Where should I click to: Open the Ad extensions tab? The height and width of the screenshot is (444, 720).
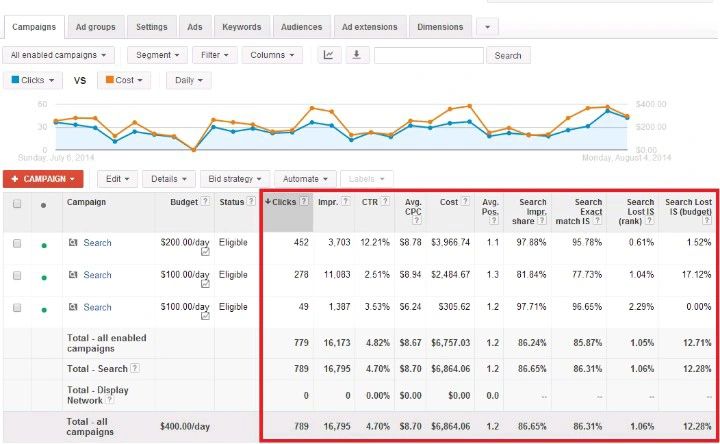pos(369,27)
